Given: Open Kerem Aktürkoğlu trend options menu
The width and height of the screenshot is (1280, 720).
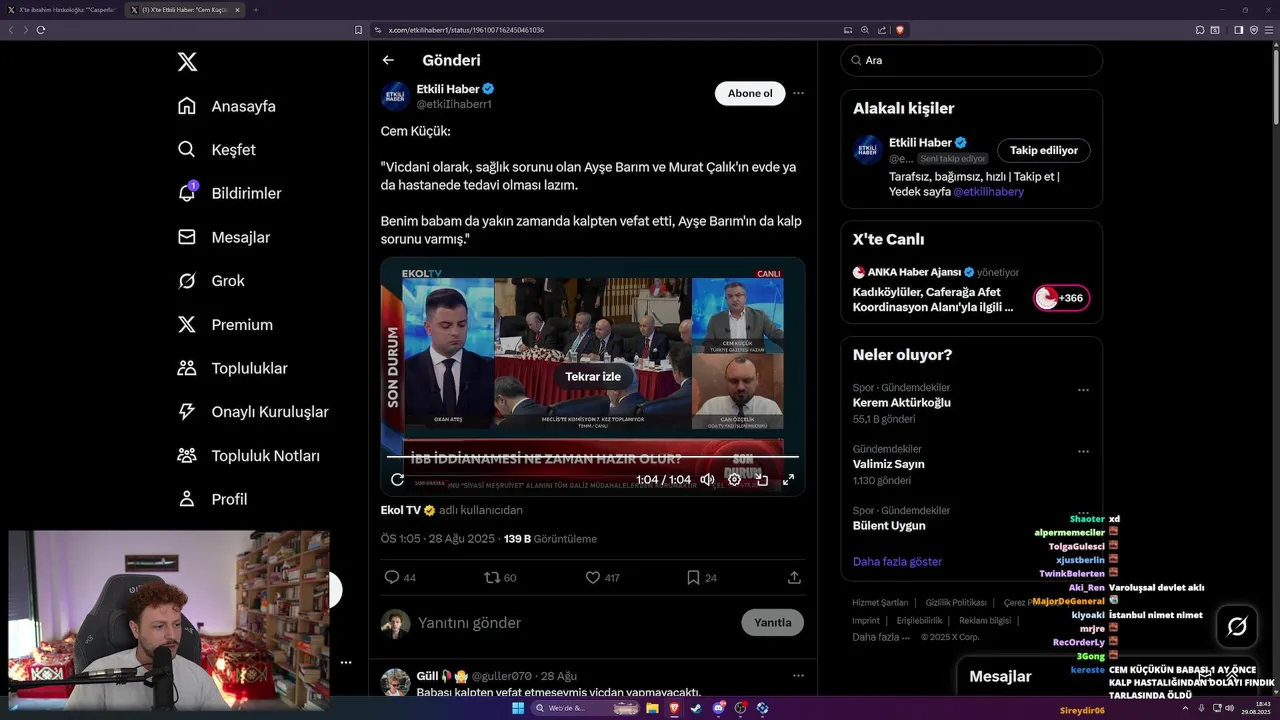Looking at the screenshot, I should click(1083, 390).
